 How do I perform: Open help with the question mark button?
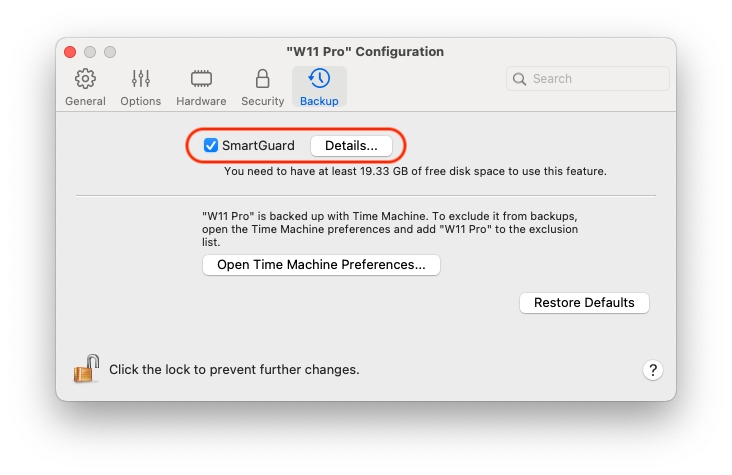pyautogui.click(x=652, y=370)
